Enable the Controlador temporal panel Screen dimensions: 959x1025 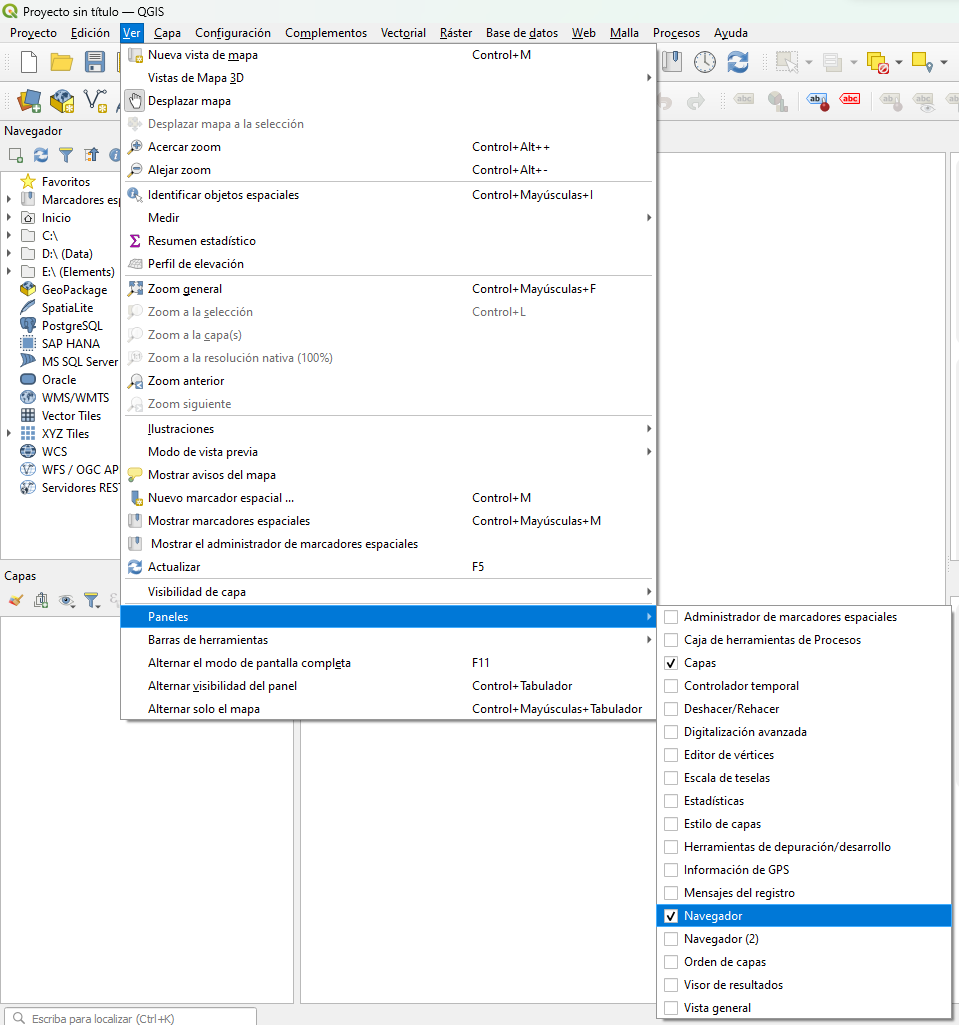pyautogui.click(x=671, y=686)
